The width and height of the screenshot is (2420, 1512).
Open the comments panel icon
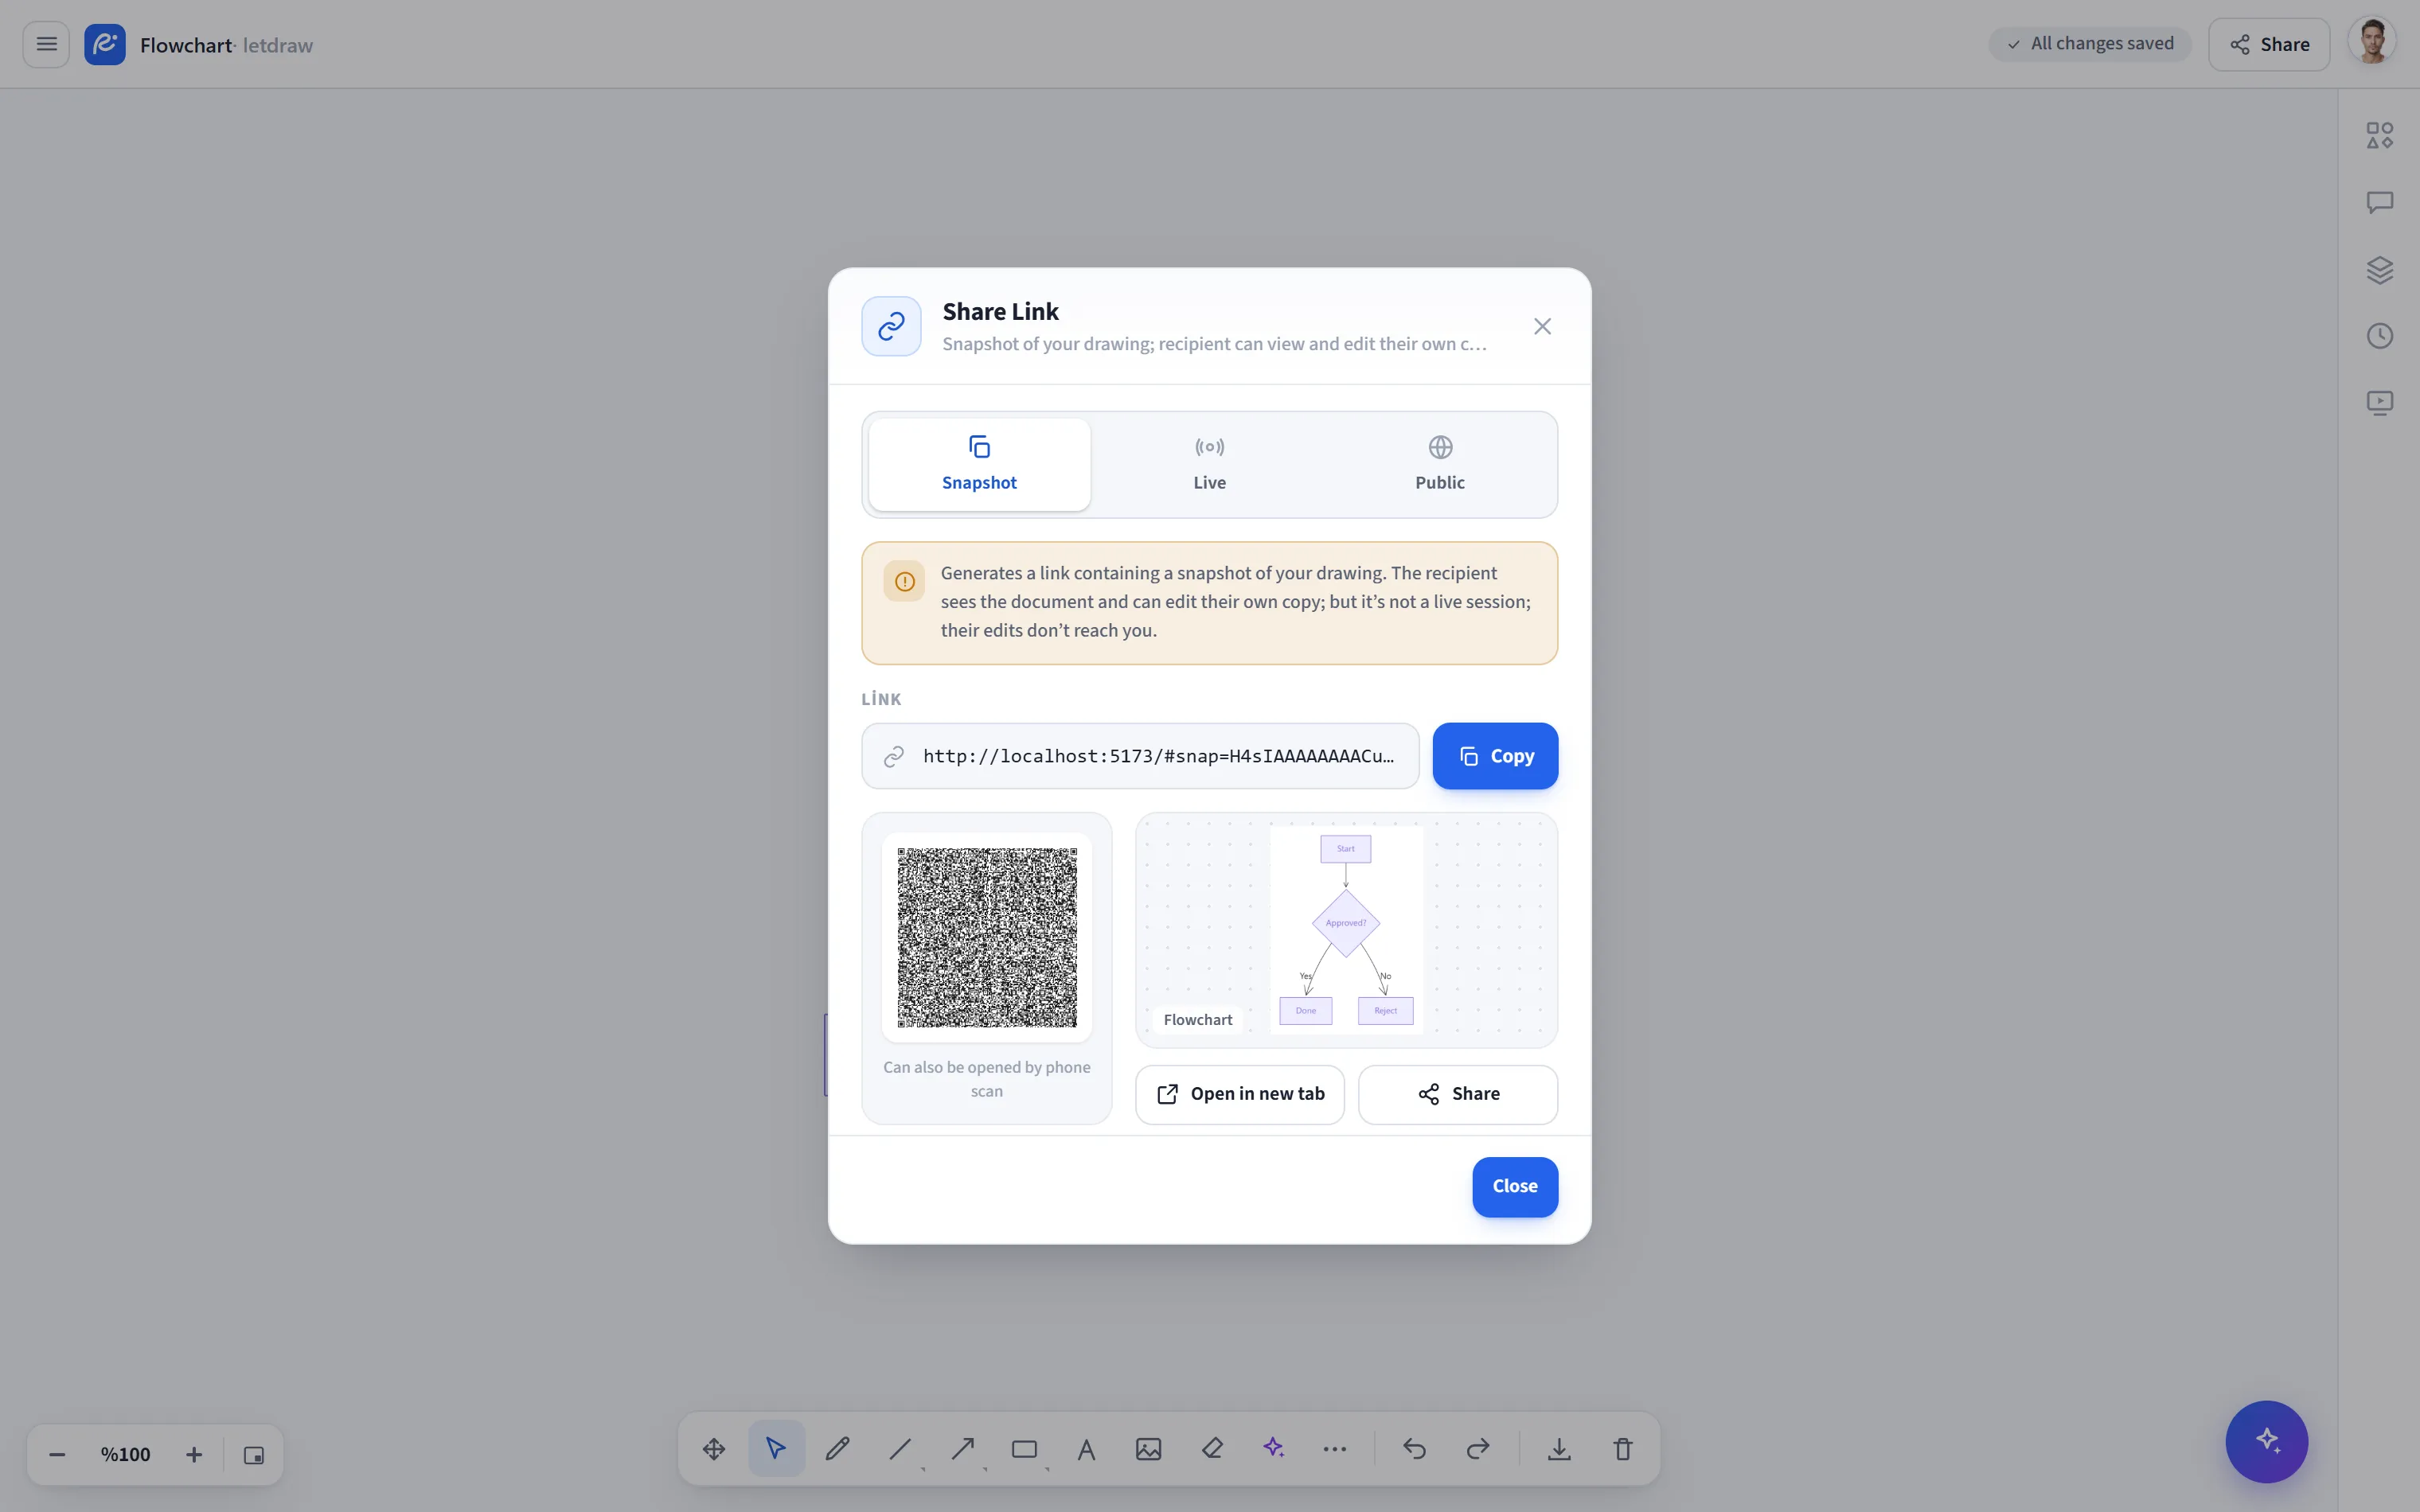pos(2380,202)
